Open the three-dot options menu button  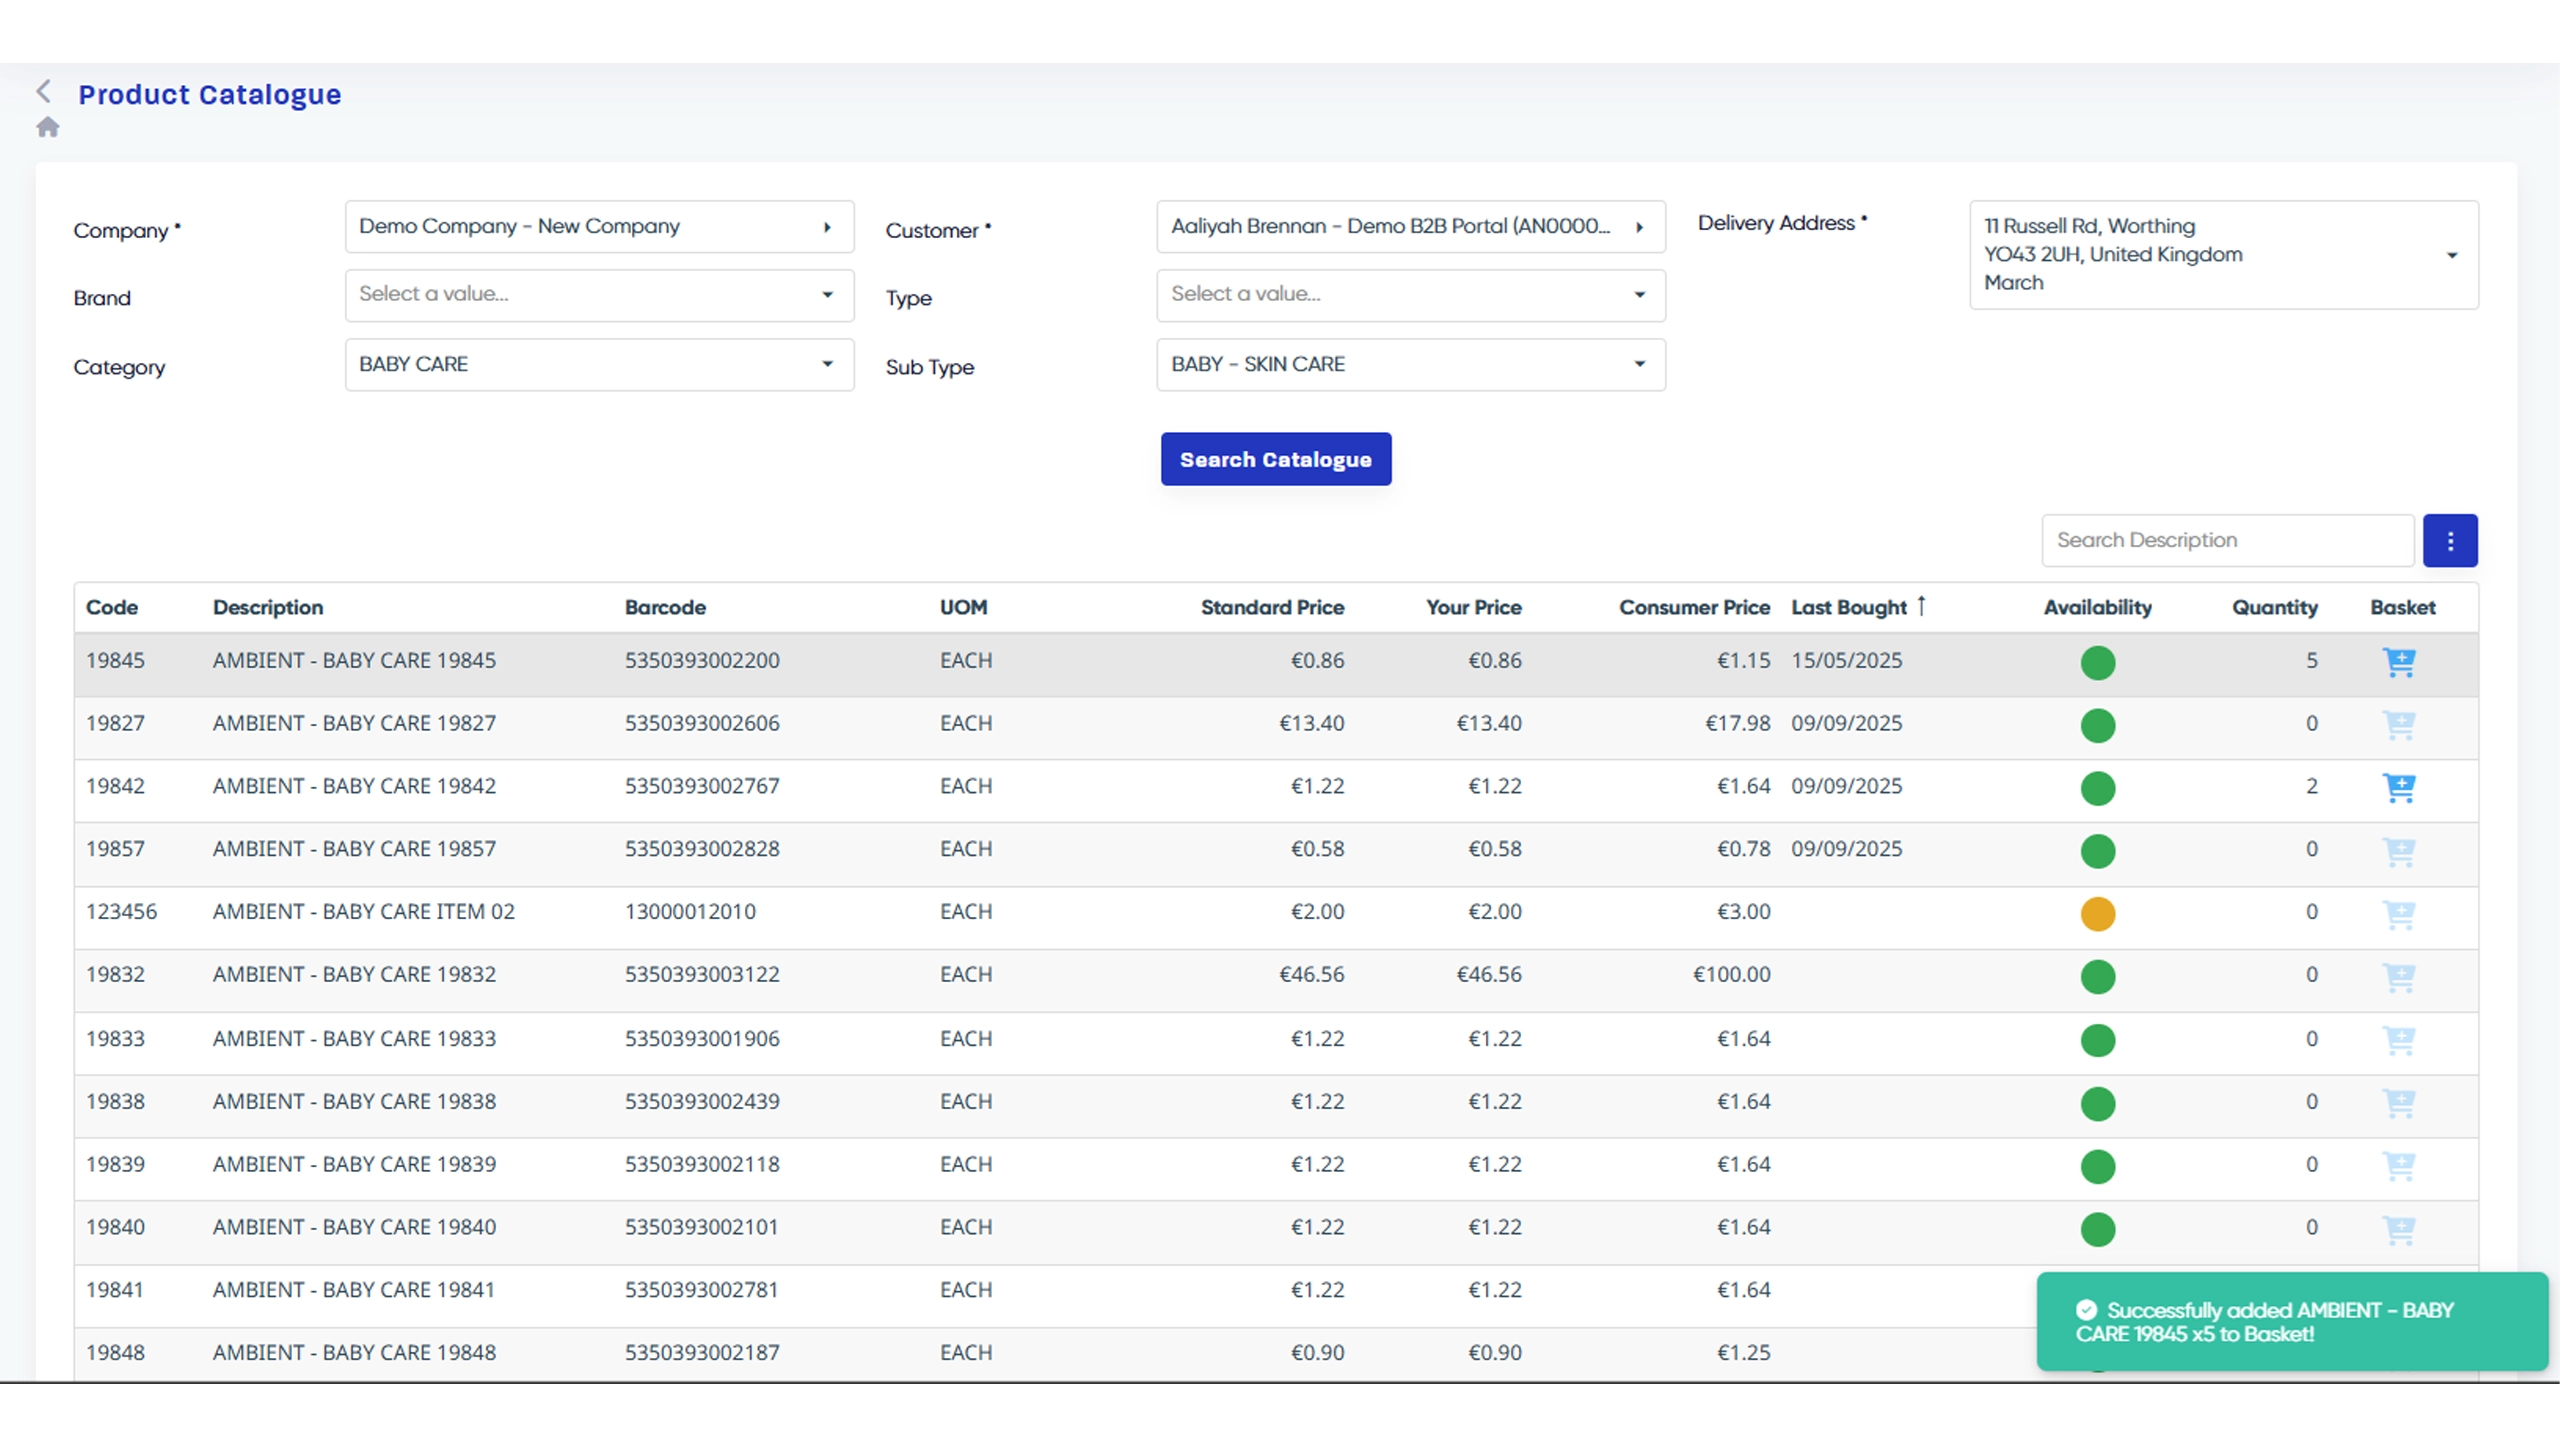coord(2449,541)
